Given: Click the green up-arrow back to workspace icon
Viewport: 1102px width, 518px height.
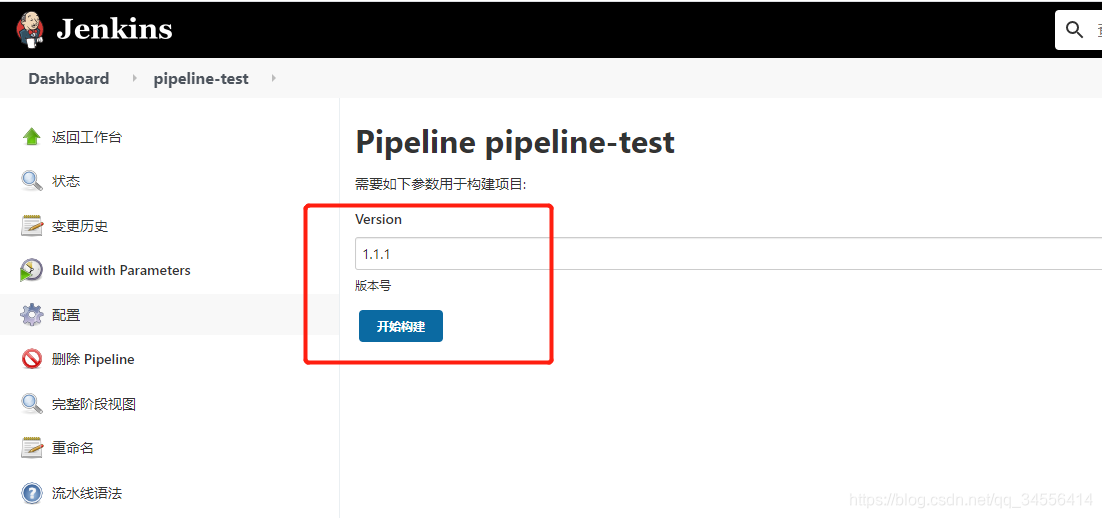Looking at the screenshot, I should point(32,137).
